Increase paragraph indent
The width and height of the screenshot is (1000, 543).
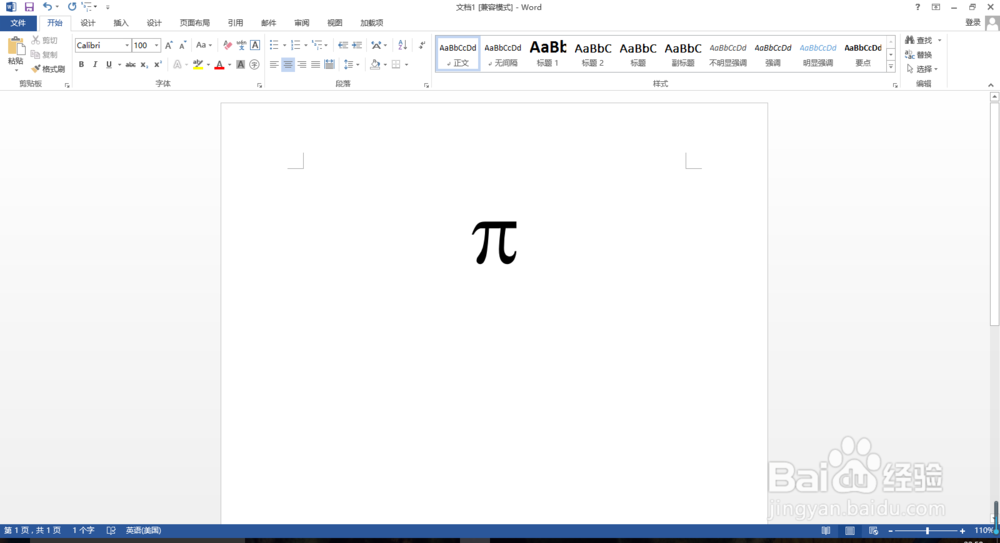click(x=357, y=45)
